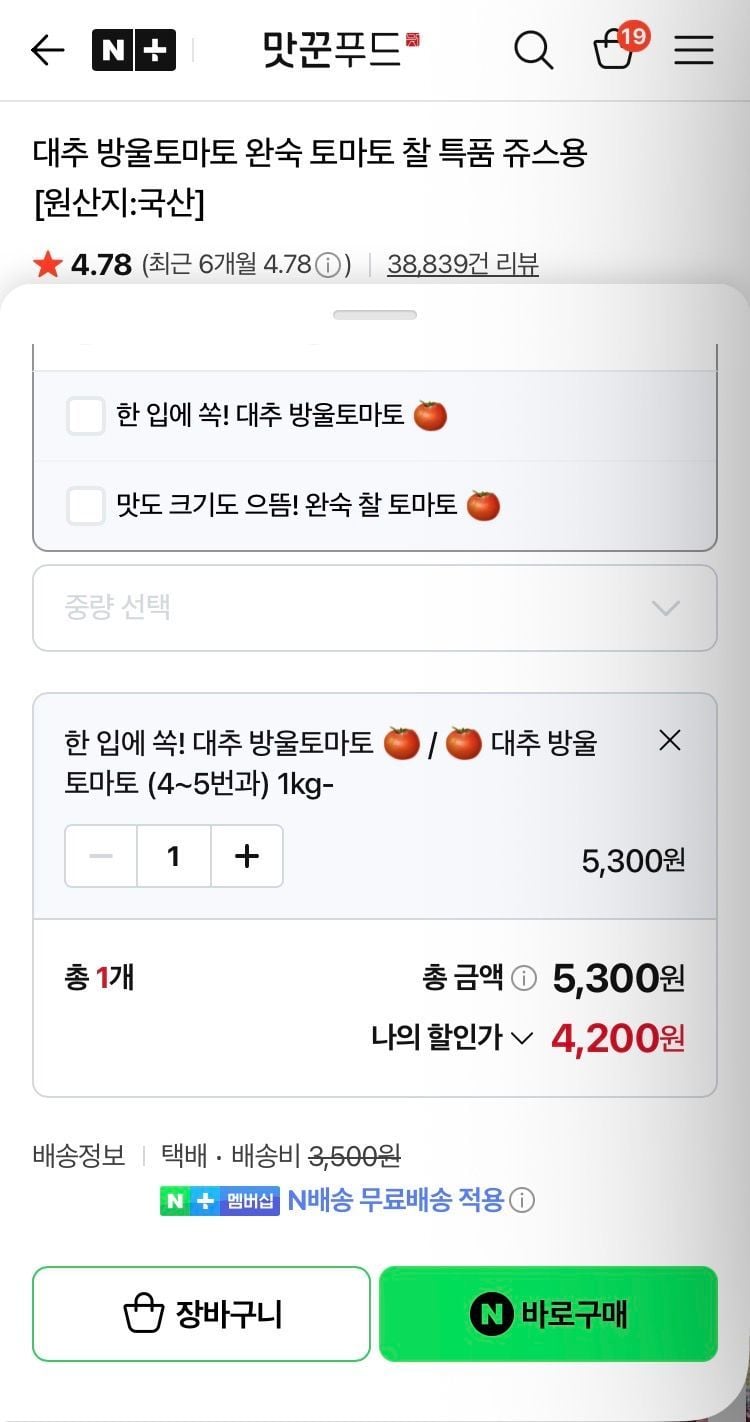
Task: Tap the info icon beside 최근 6개월 rating
Action: (327, 265)
